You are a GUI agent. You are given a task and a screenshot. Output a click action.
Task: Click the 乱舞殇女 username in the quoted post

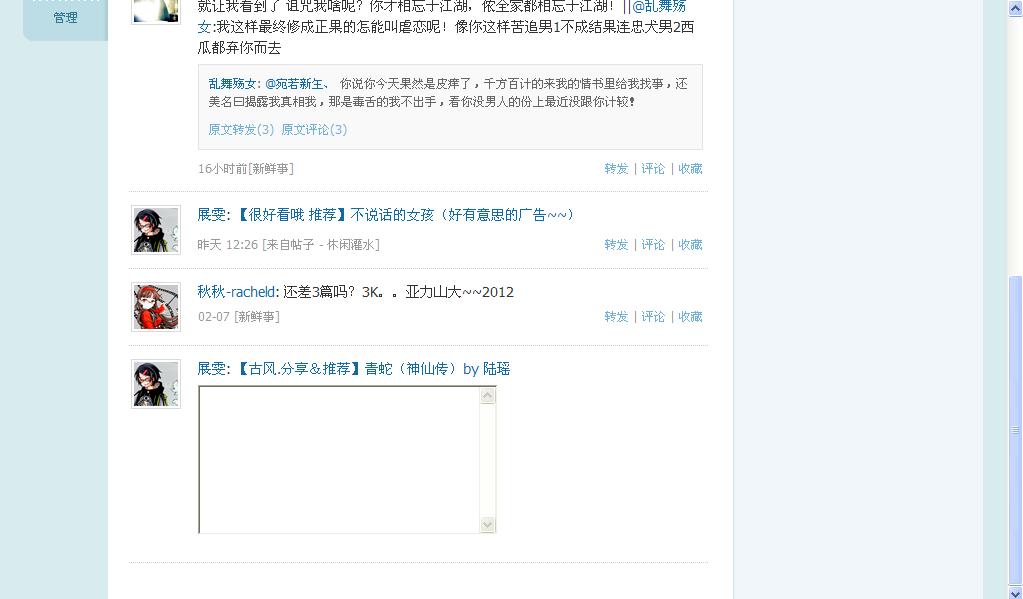point(232,84)
